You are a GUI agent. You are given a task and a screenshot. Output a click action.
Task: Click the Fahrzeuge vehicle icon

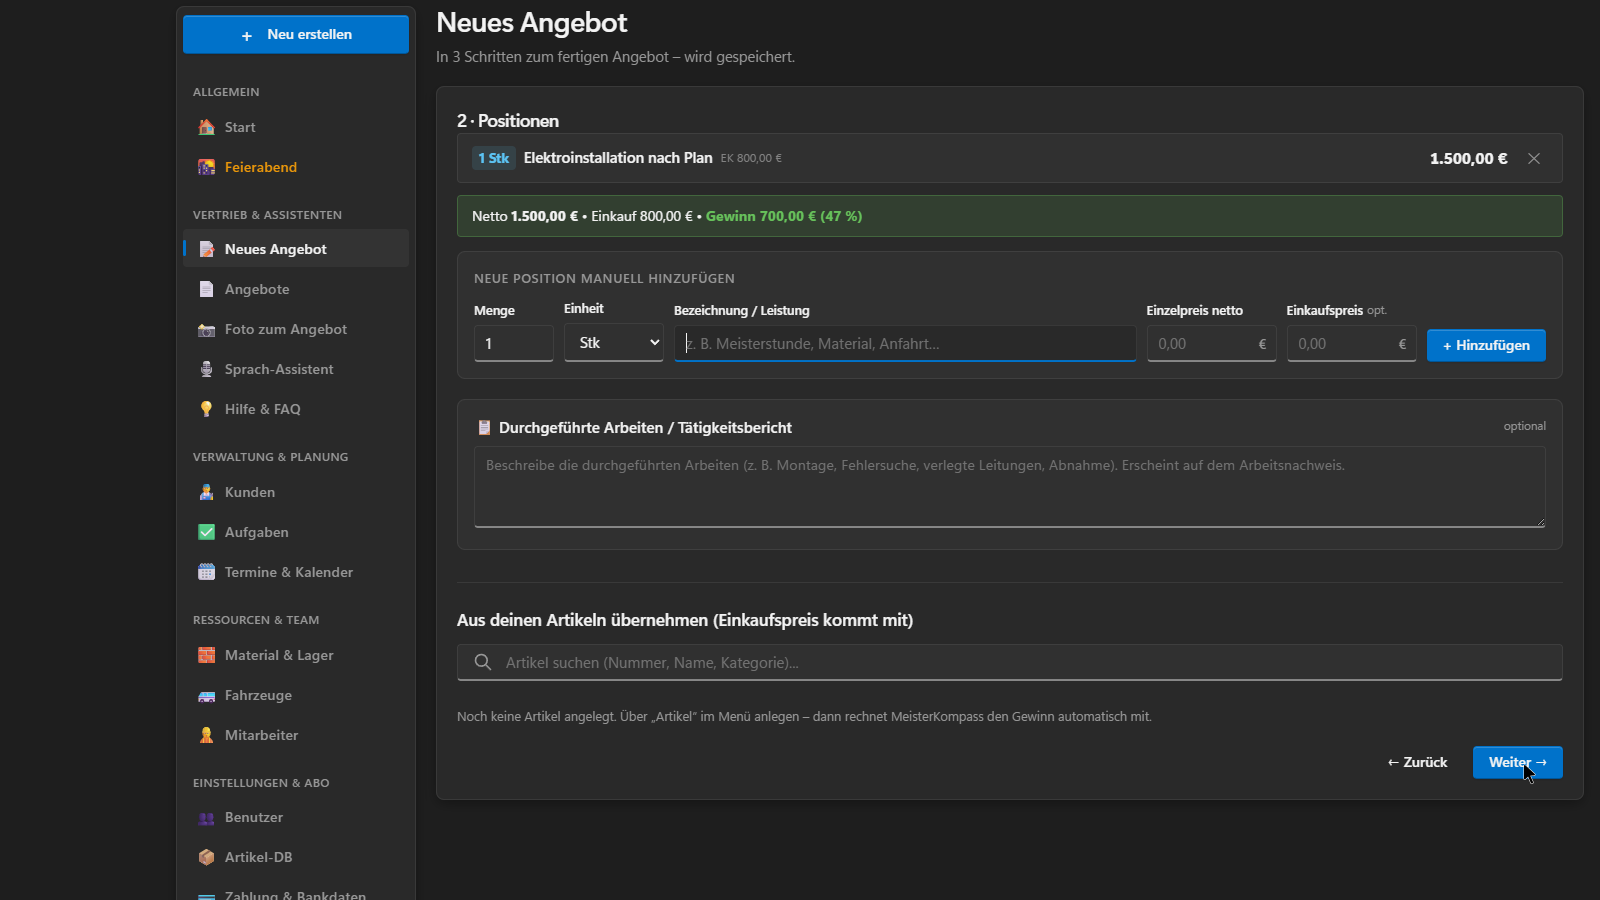coord(206,695)
